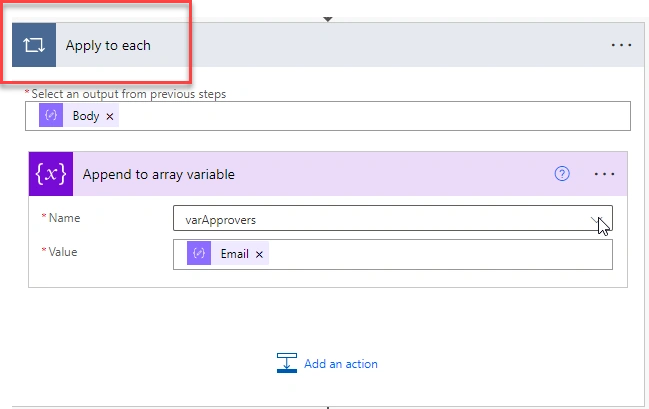The height and width of the screenshot is (409, 649).
Task: Open Append to array variable help
Action: tap(562, 174)
